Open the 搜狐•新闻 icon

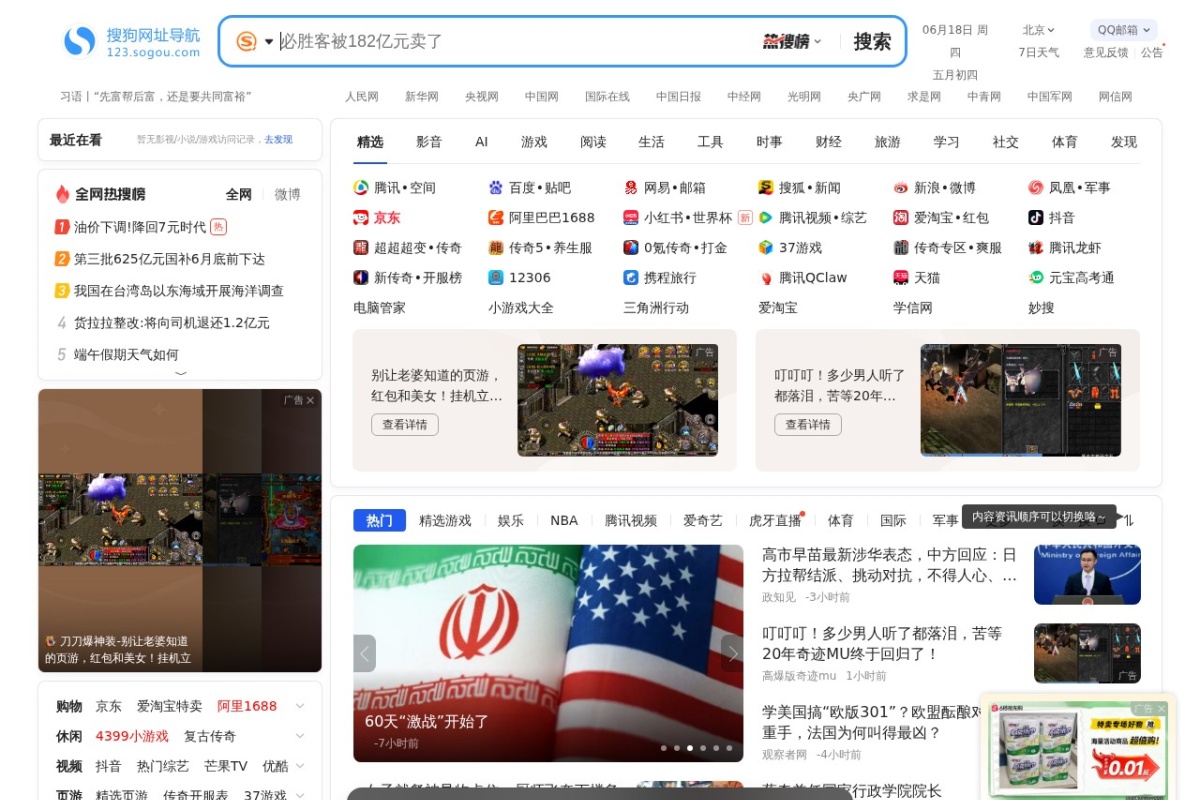tap(766, 187)
